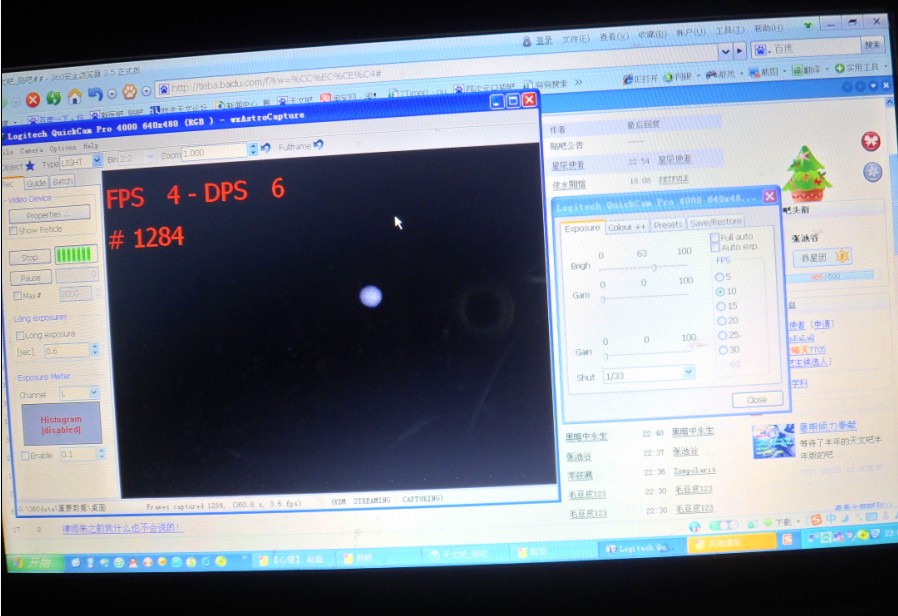
Task: Click the gamepad 游戏 toolbar icon
Action: (711, 74)
